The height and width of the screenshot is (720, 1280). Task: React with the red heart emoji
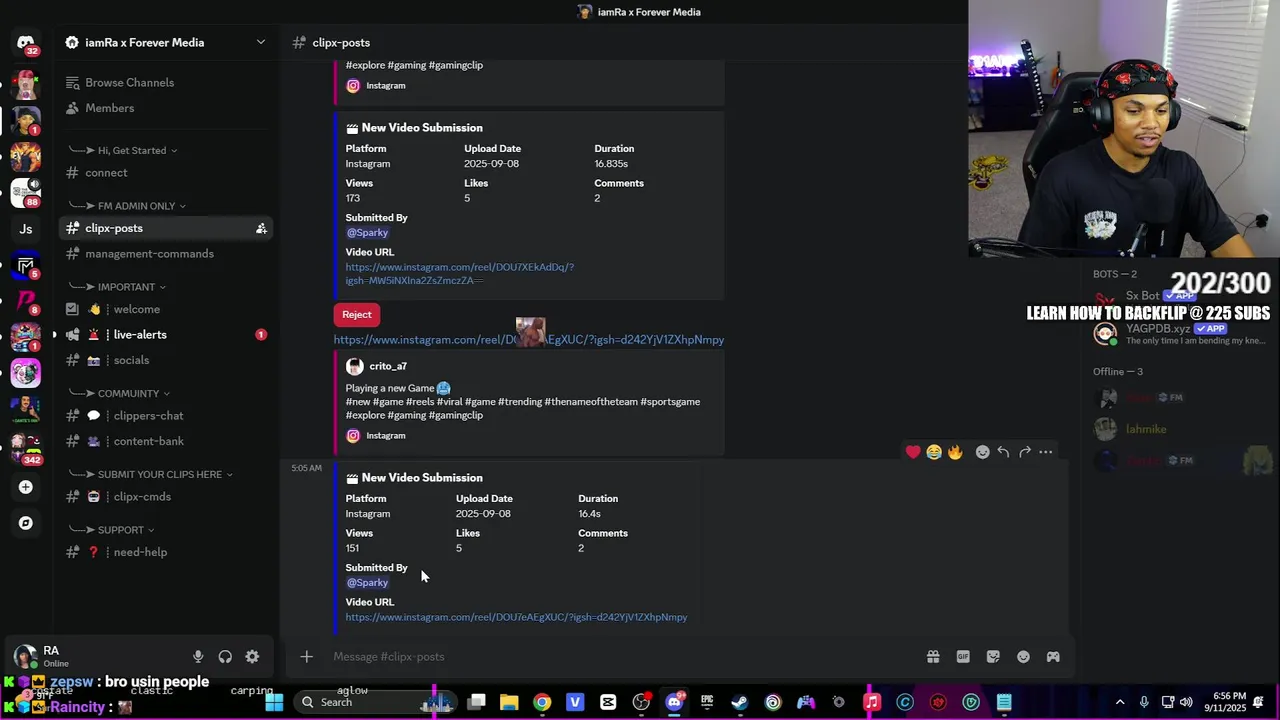[x=913, y=452]
